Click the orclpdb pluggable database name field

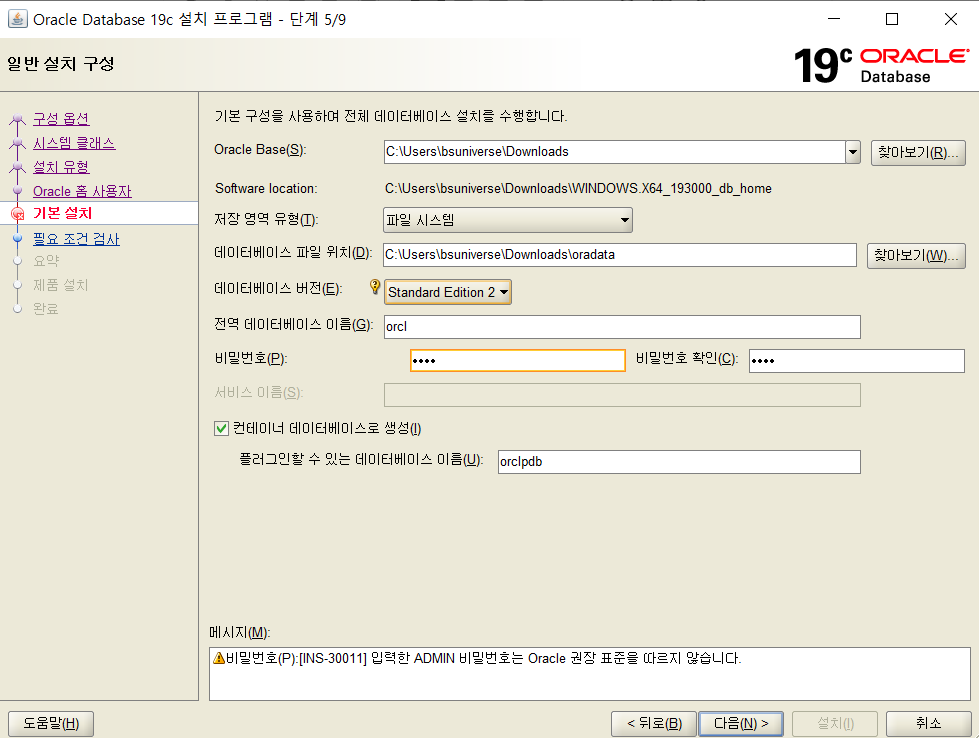pyautogui.click(x=679, y=461)
